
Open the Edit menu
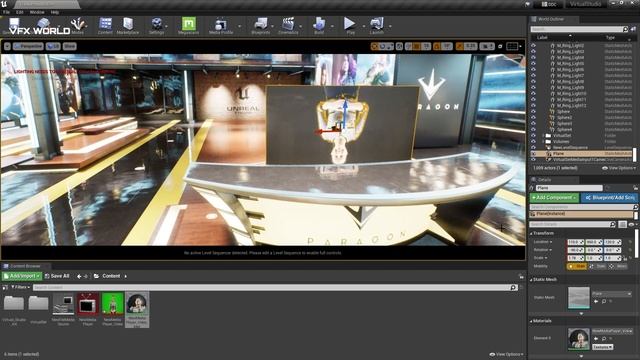point(20,12)
